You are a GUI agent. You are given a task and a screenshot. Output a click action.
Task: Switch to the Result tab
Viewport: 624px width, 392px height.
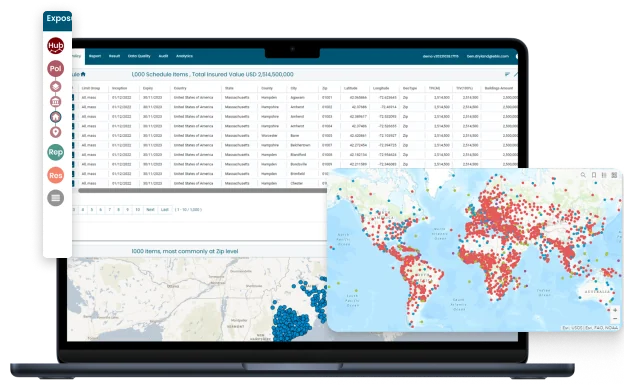tap(114, 56)
